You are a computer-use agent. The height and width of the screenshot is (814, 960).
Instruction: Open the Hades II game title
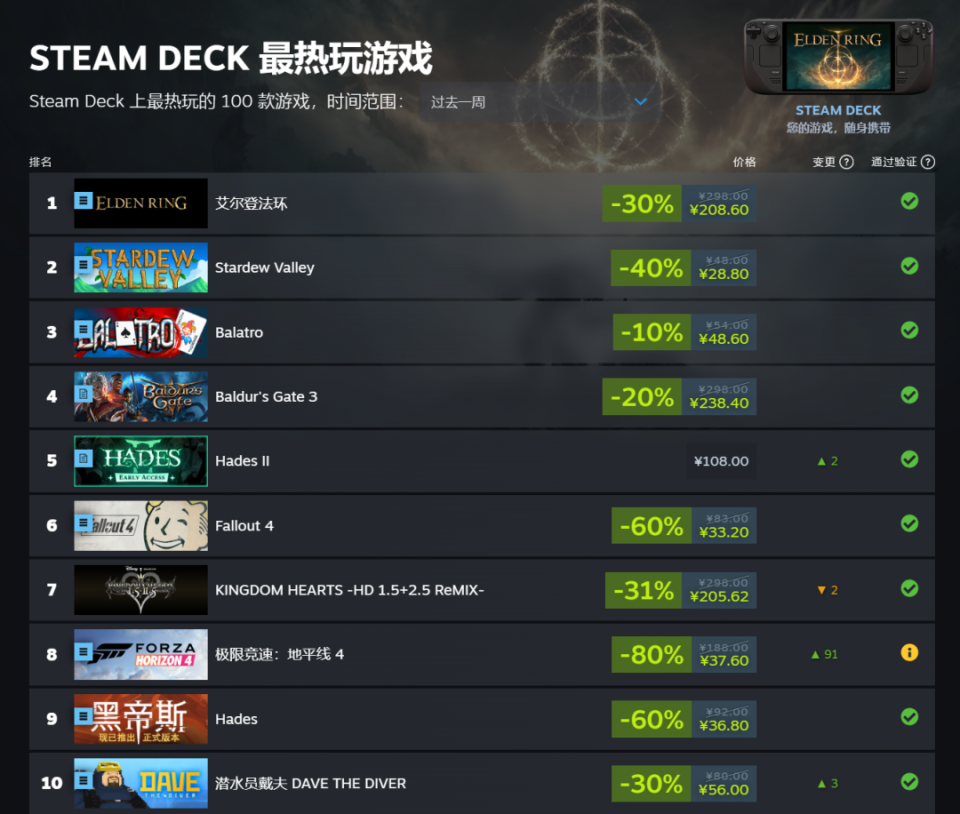coord(242,461)
